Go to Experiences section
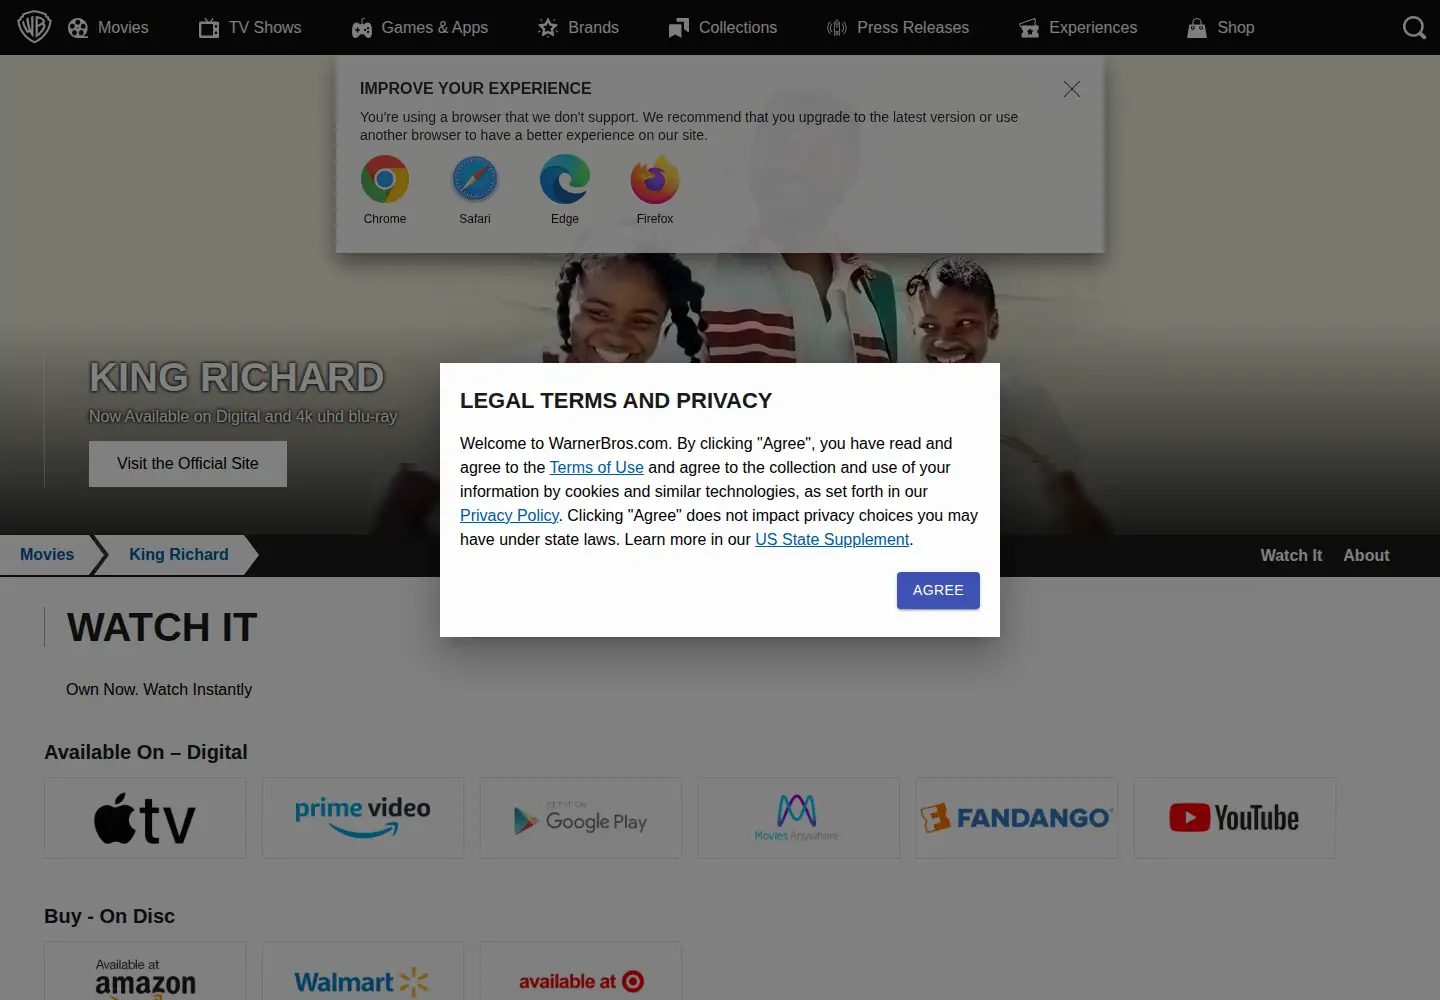The height and width of the screenshot is (1000, 1440). pyautogui.click(x=1078, y=28)
